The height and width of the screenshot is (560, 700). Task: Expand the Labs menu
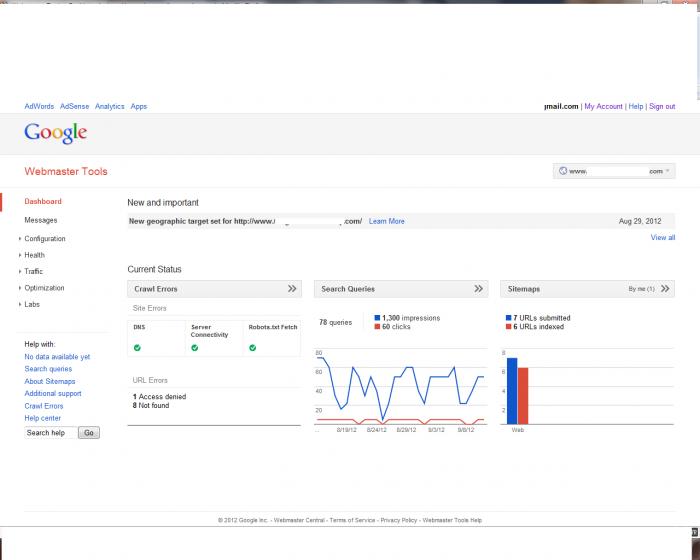(x=32, y=305)
